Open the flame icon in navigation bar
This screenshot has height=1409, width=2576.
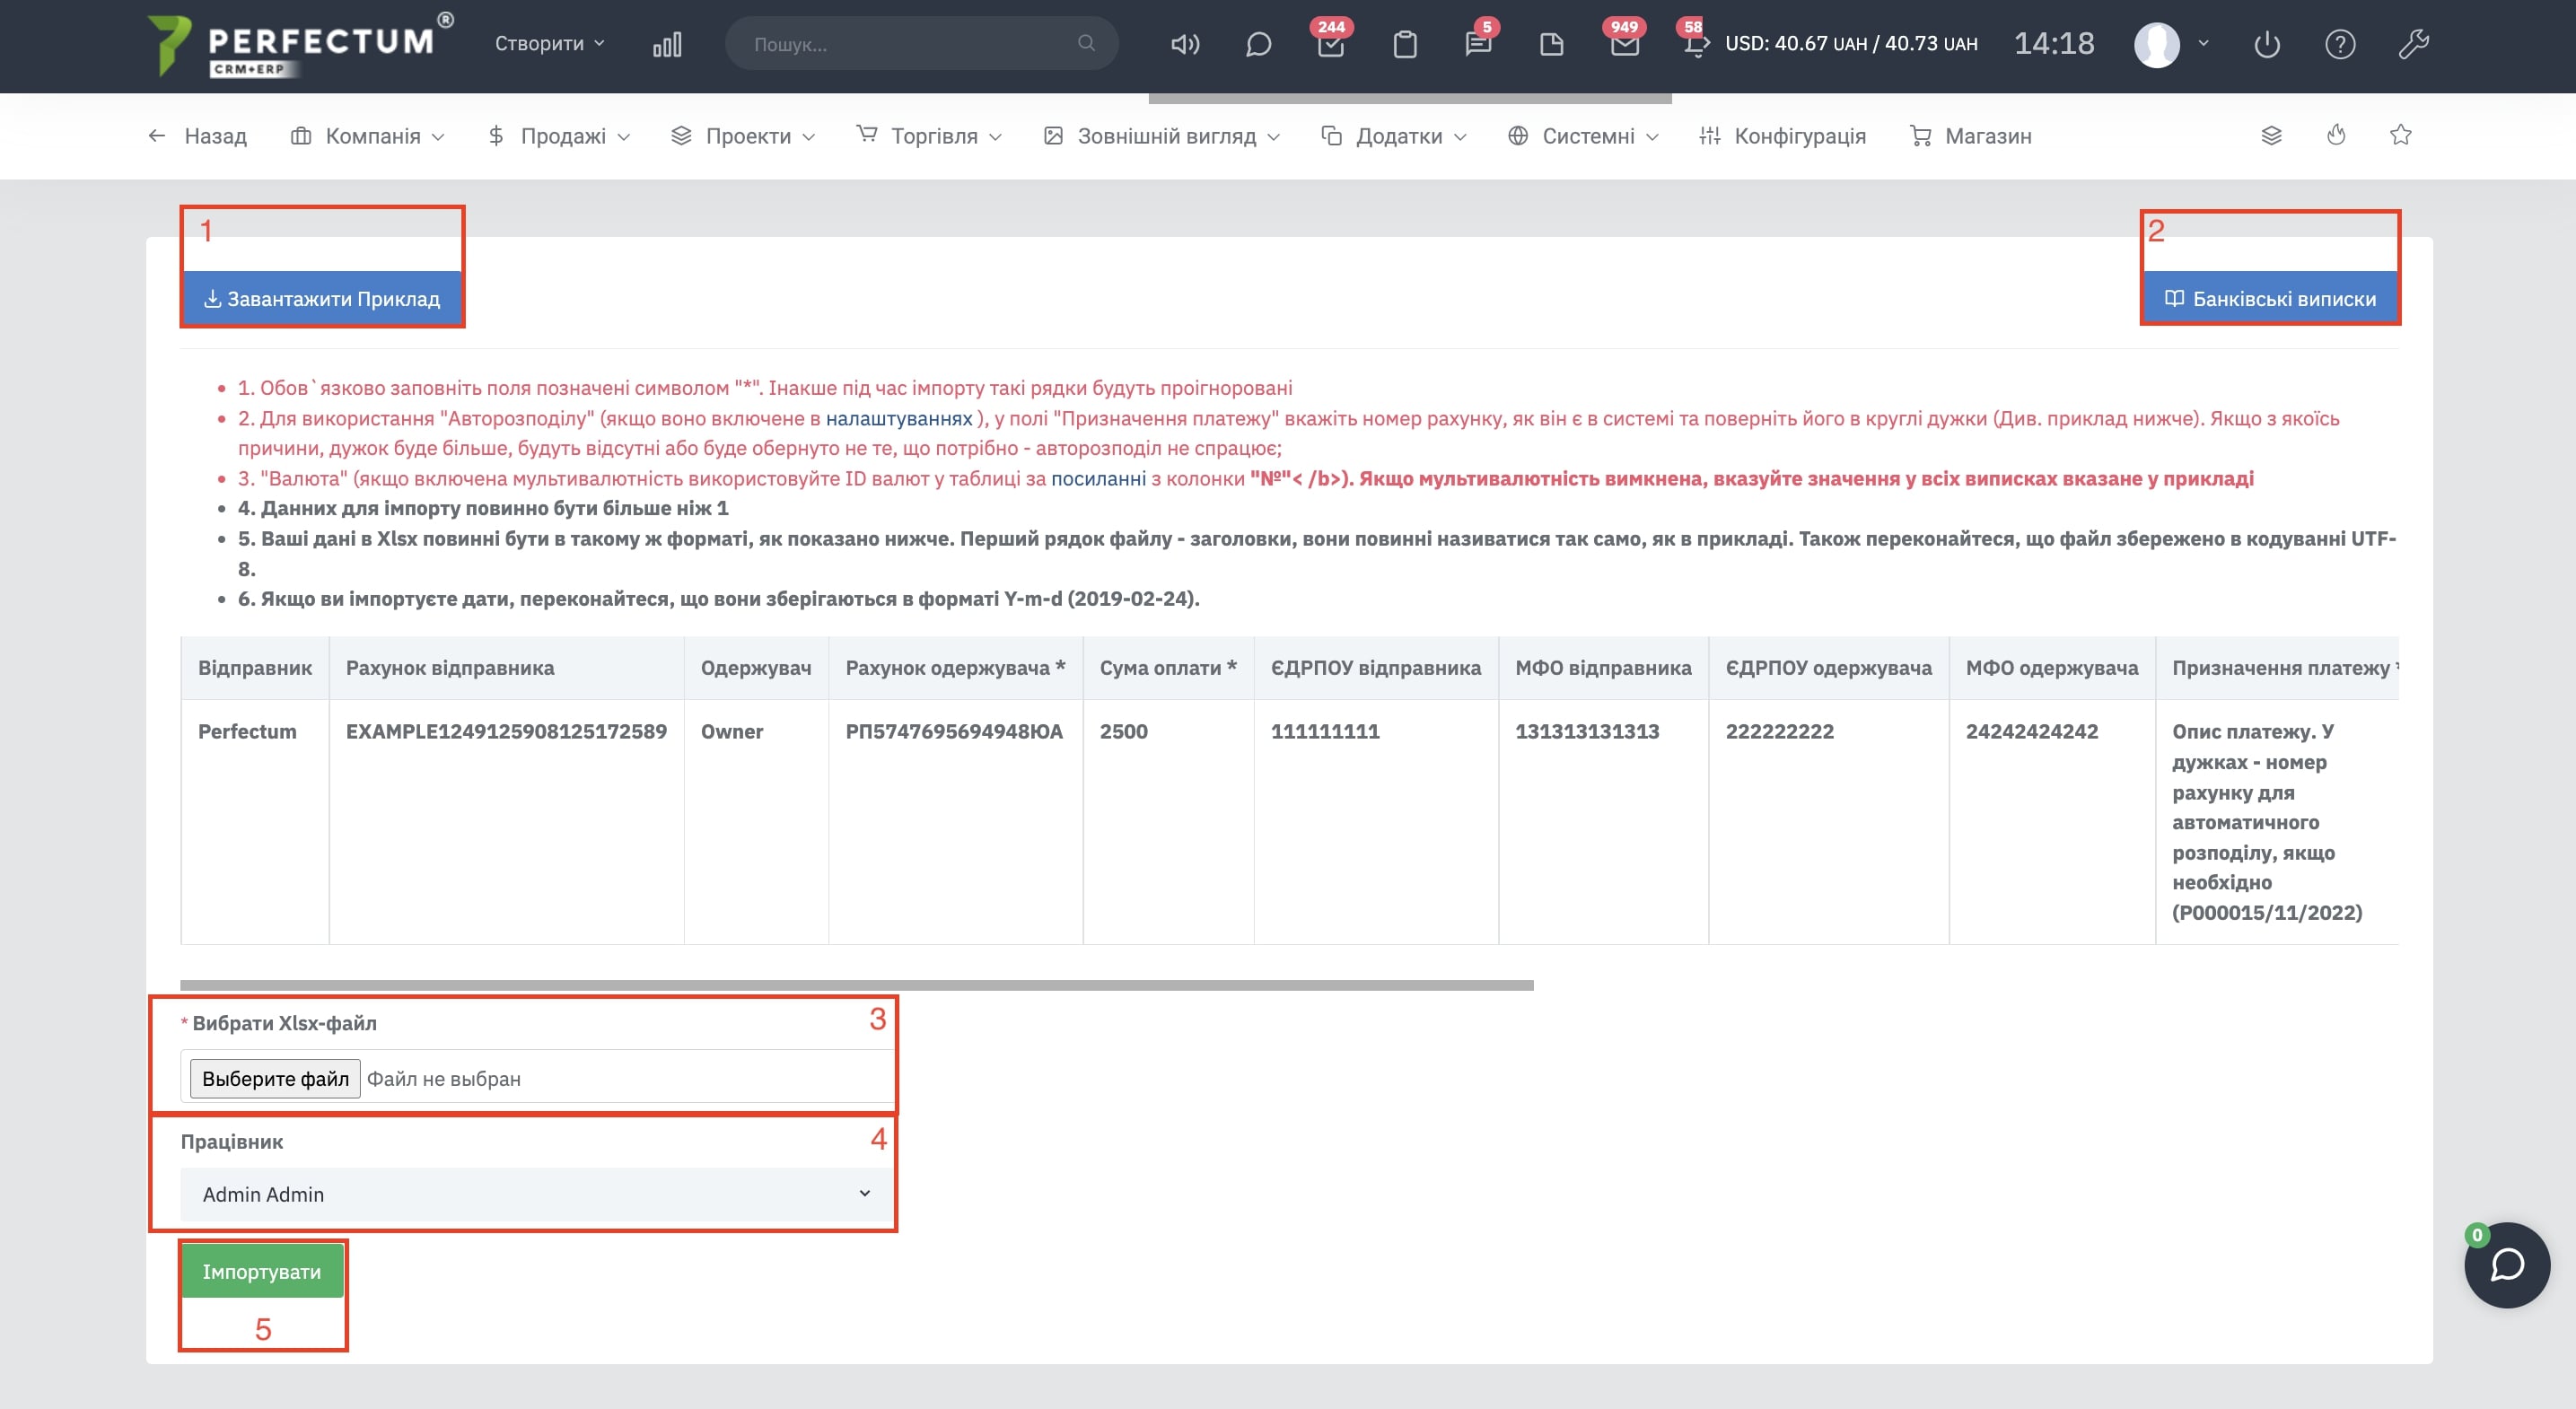pyautogui.click(x=2336, y=135)
